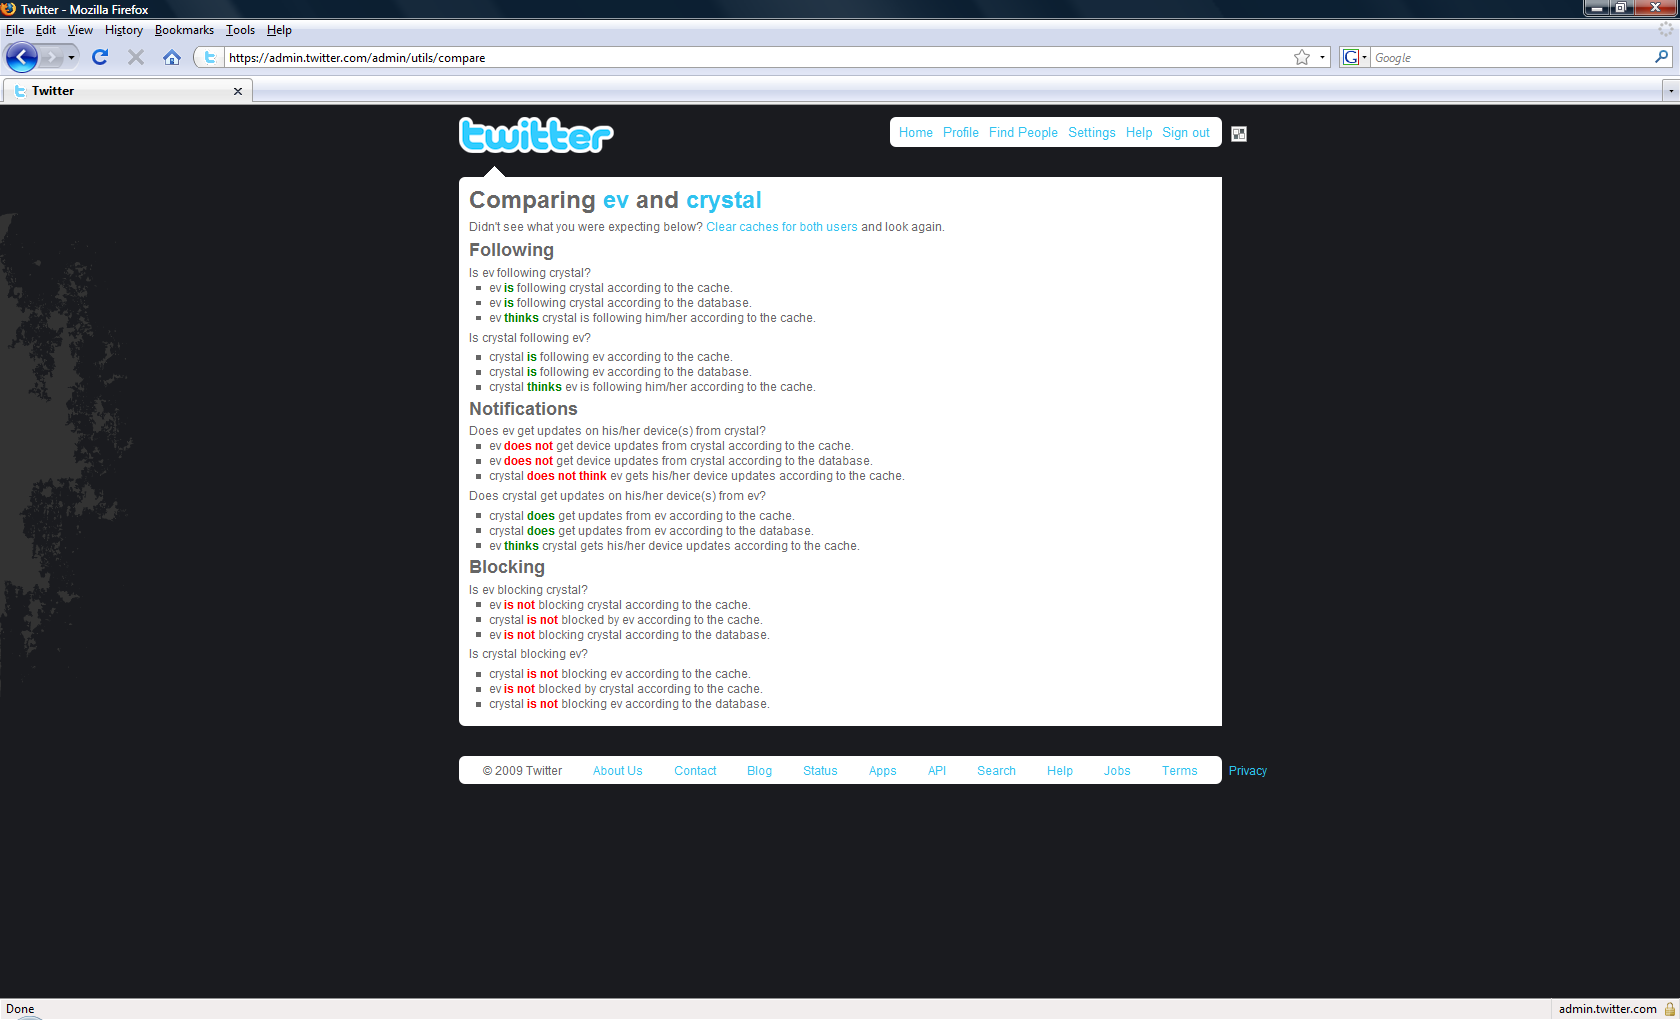Viewport: 1680px width, 1020px height.
Task: Open API footer link
Action: (937, 771)
